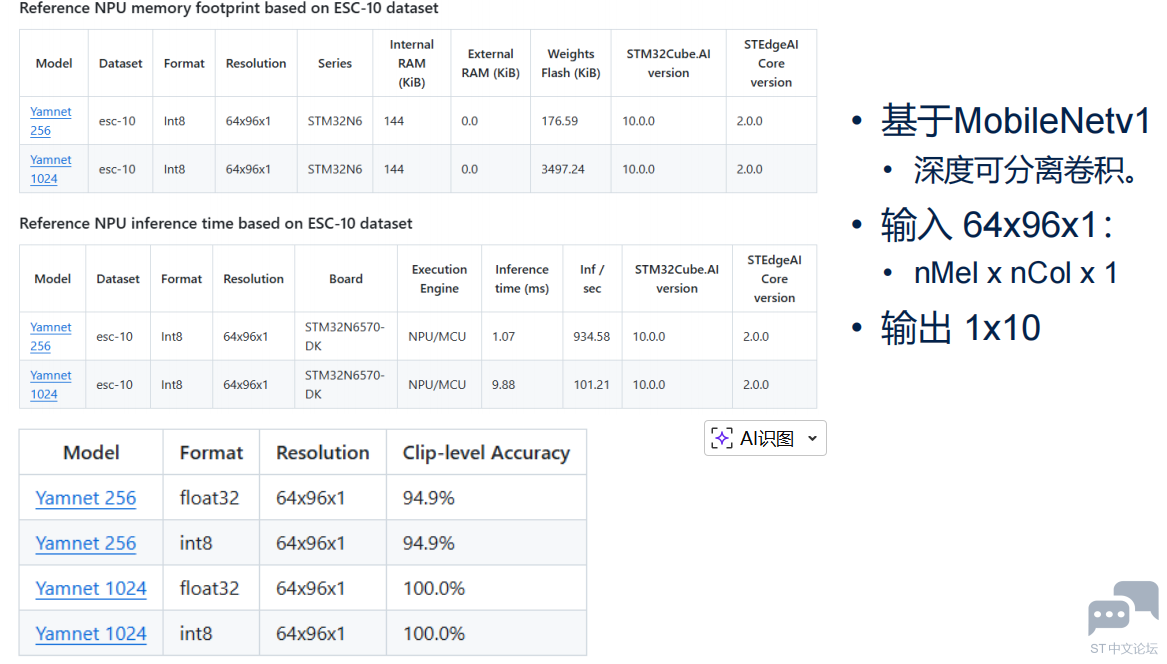Image resolution: width=1167 pixels, height=664 pixels.
Task: Click heading 'Reference NPU memory footprint based on ESC-10 dataset'
Action: point(228,8)
